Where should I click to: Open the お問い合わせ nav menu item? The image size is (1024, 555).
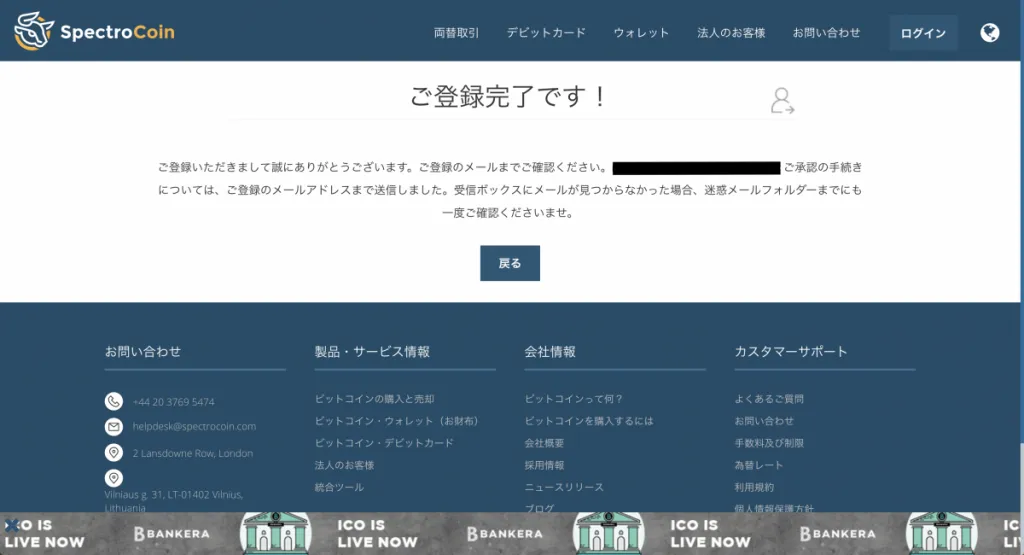tap(826, 33)
